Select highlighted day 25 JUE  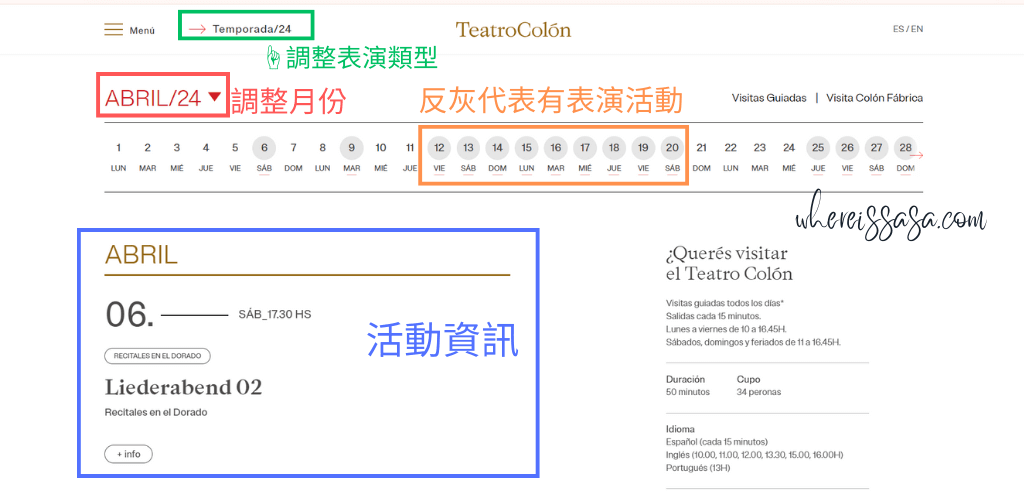click(818, 157)
